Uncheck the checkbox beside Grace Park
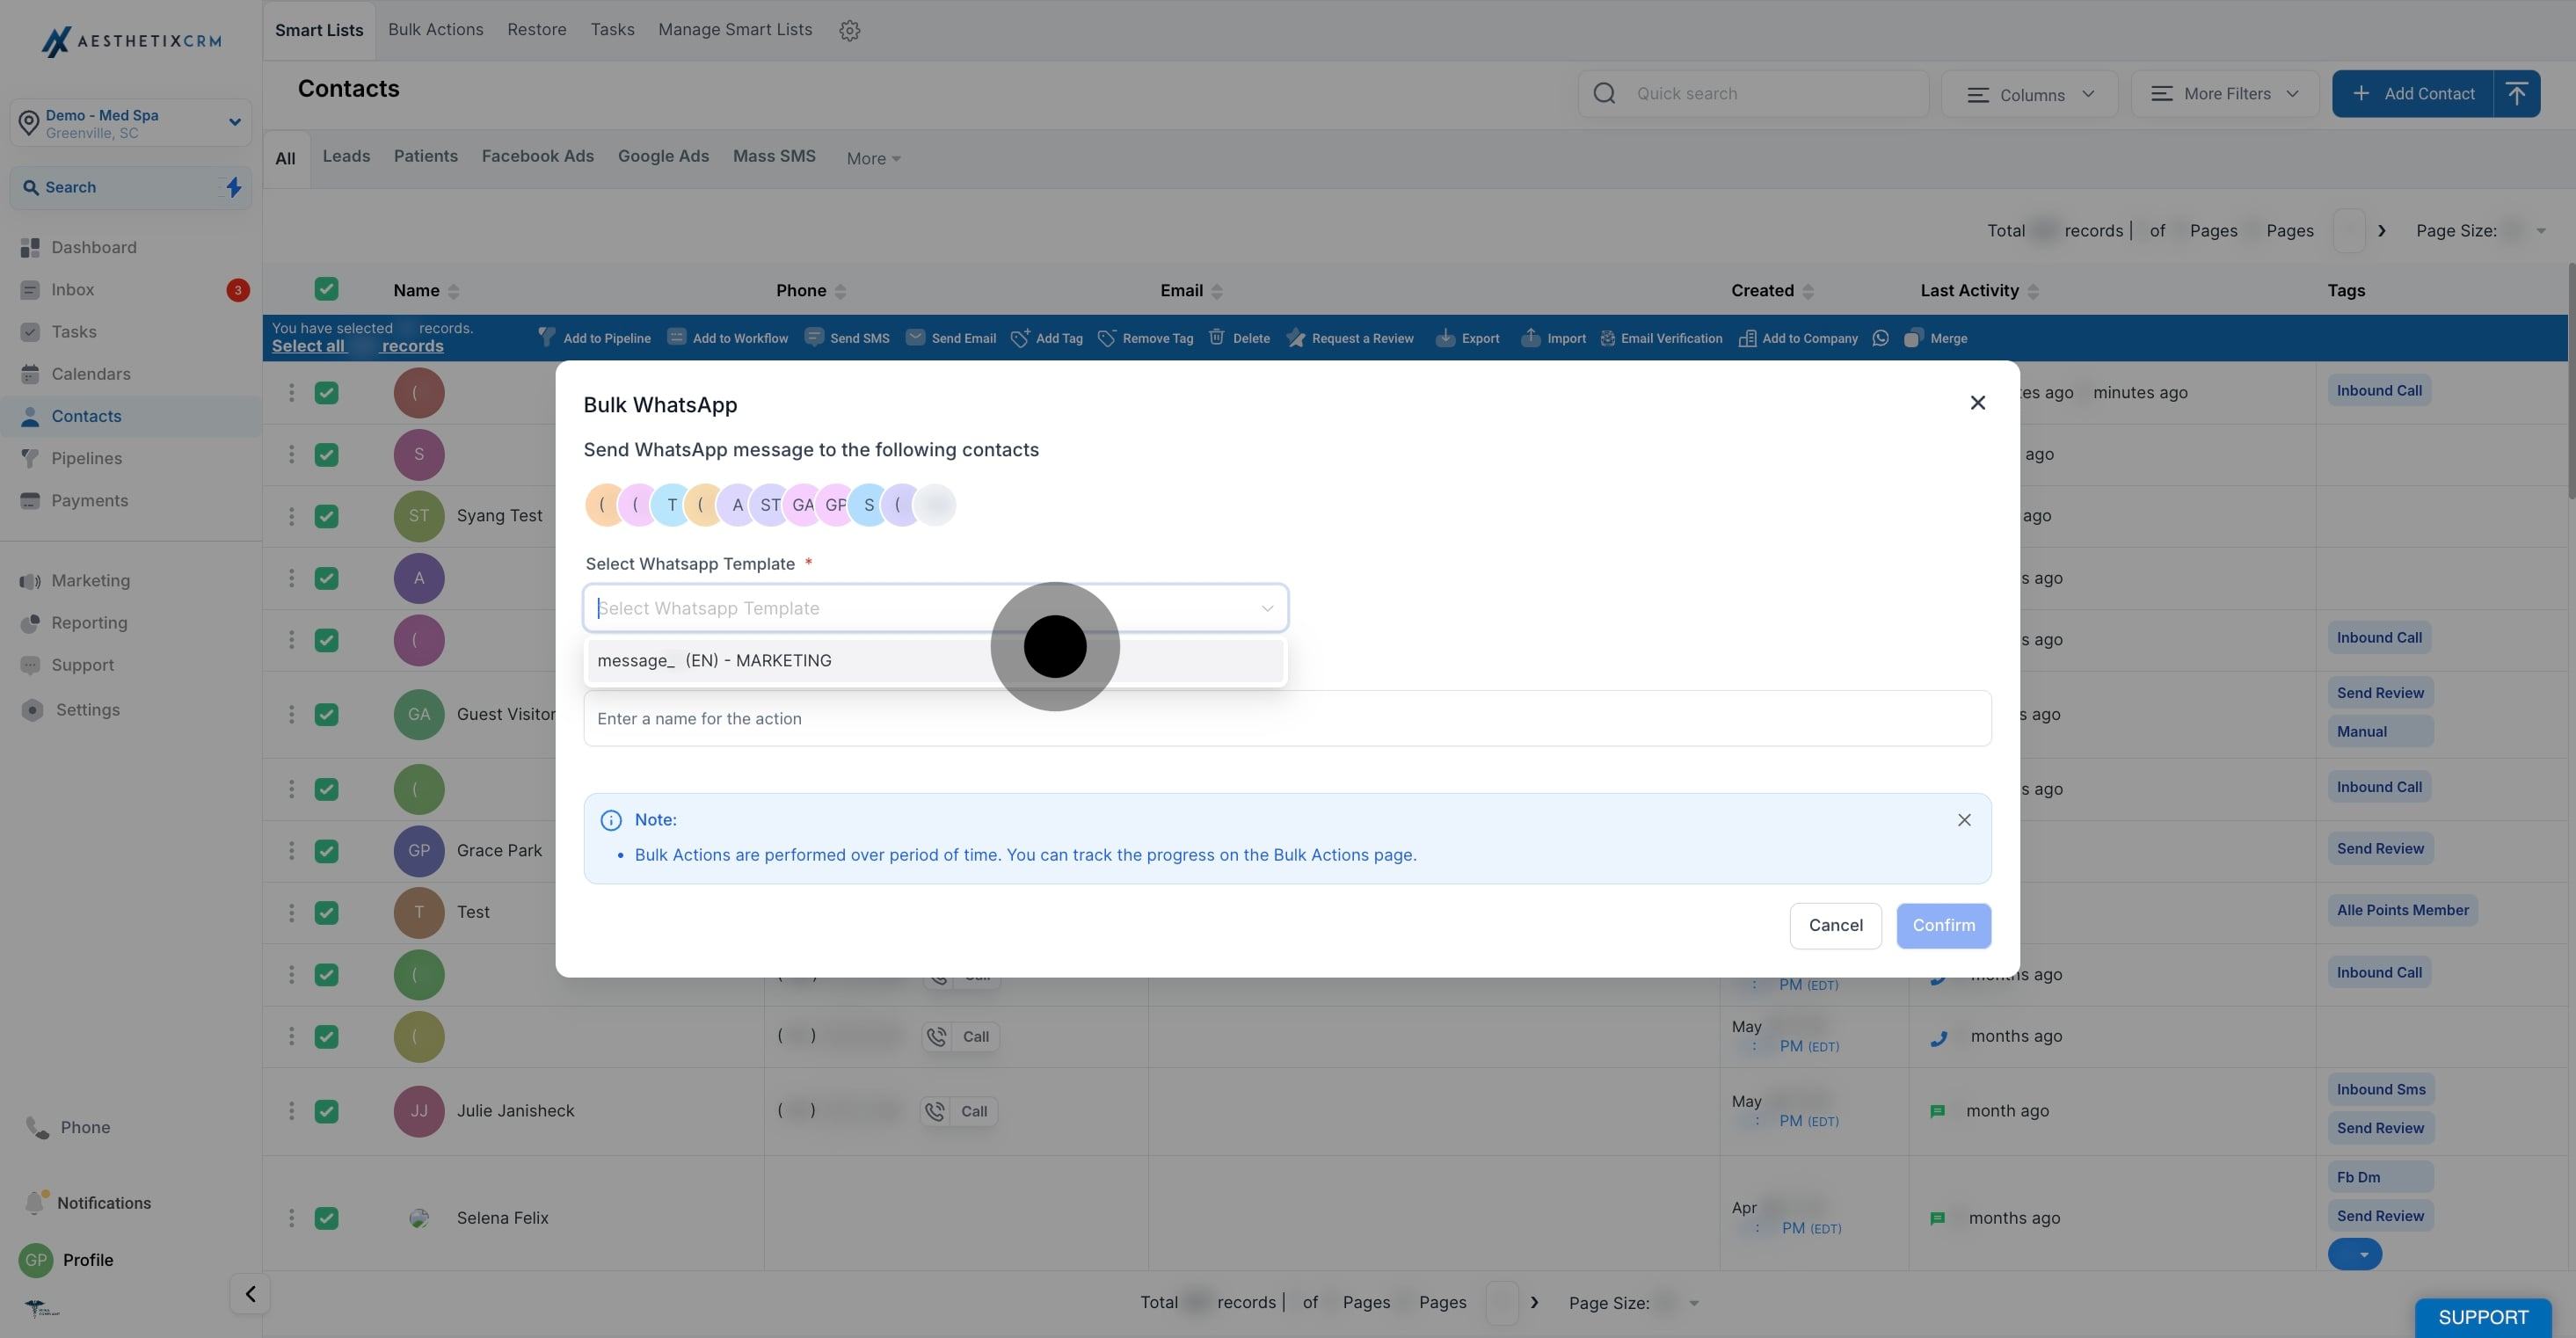2576x1338 pixels. click(327, 851)
